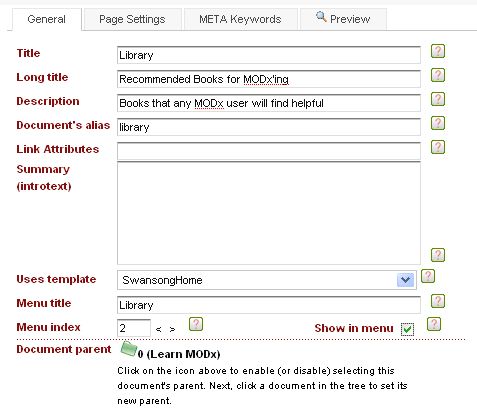Click the help icon beside Uses template
This screenshot has height=418, width=477.
coord(428,276)
